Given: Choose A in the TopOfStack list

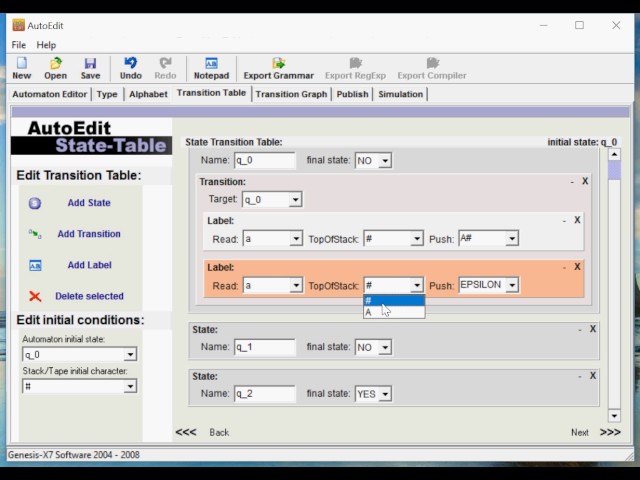Looking at the screenshot, I should pyautogui.click(x=394, y=312).
